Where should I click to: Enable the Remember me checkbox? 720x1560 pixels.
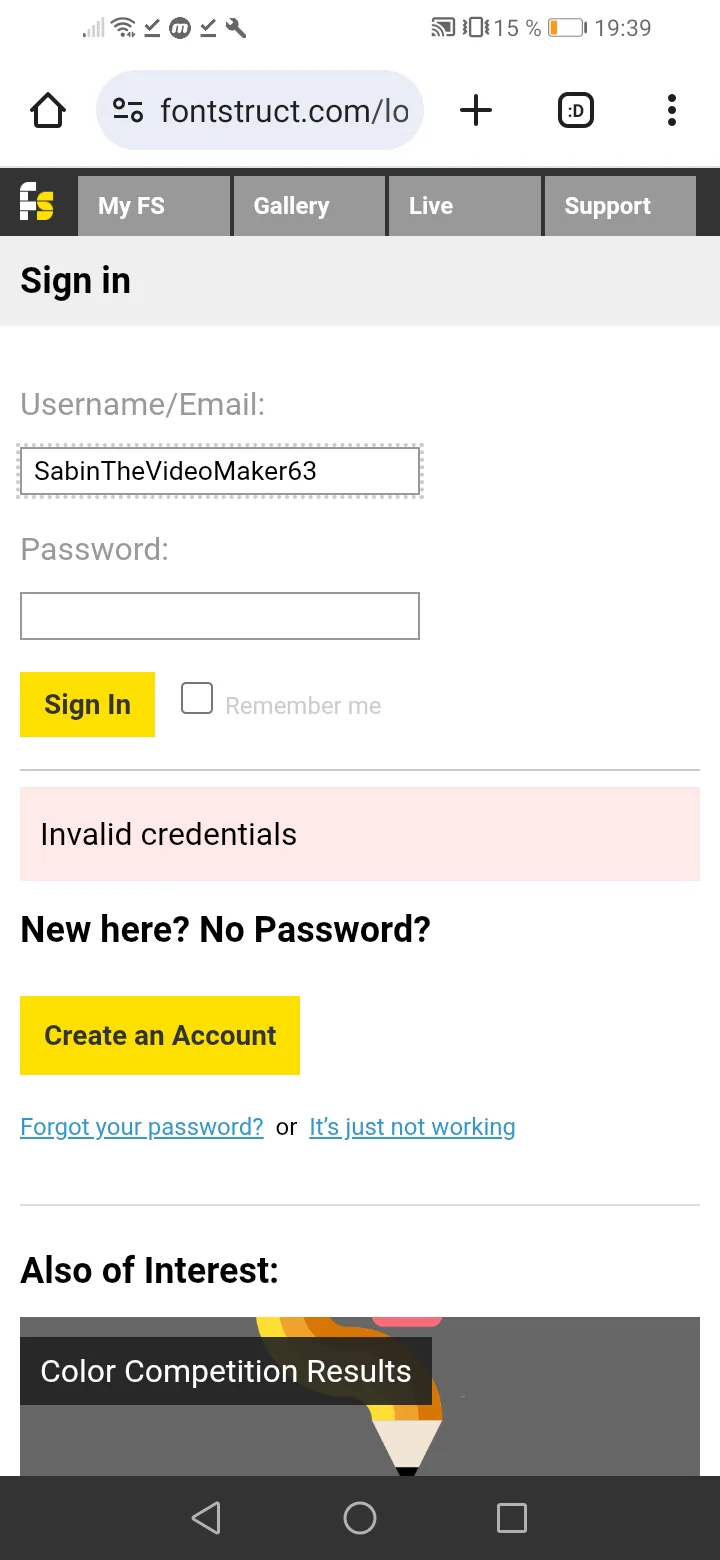197,699
